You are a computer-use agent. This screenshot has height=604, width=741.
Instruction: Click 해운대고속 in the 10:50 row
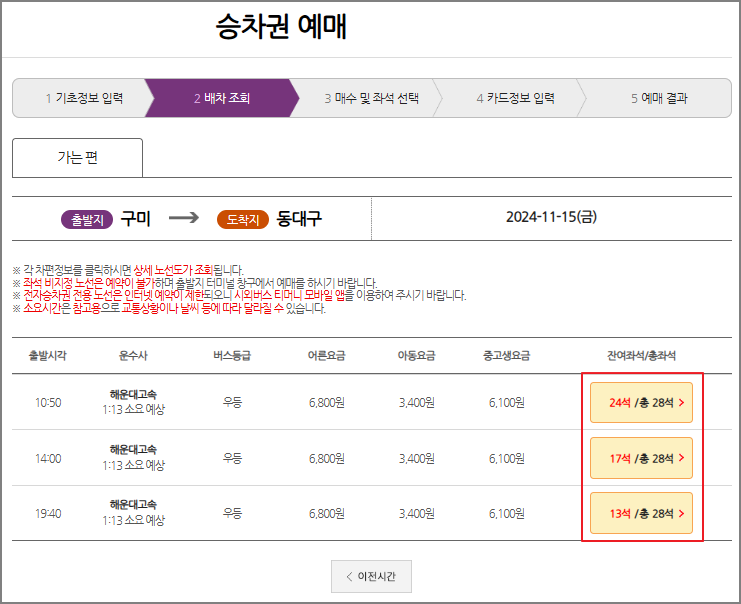point(133,394)
